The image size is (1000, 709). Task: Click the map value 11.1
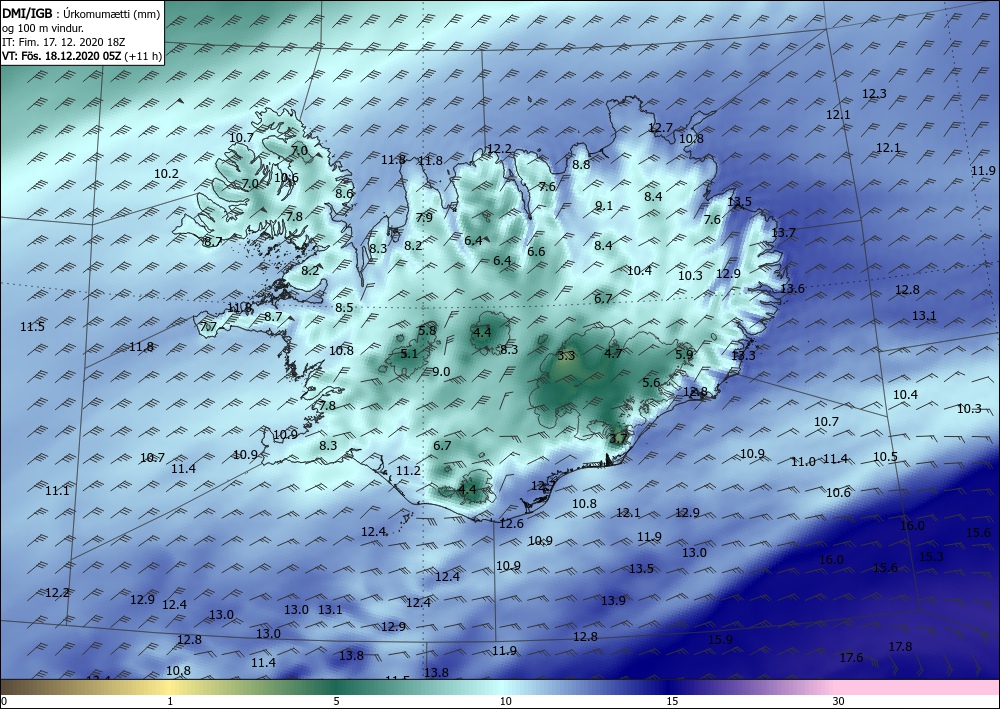coord(57,491)
